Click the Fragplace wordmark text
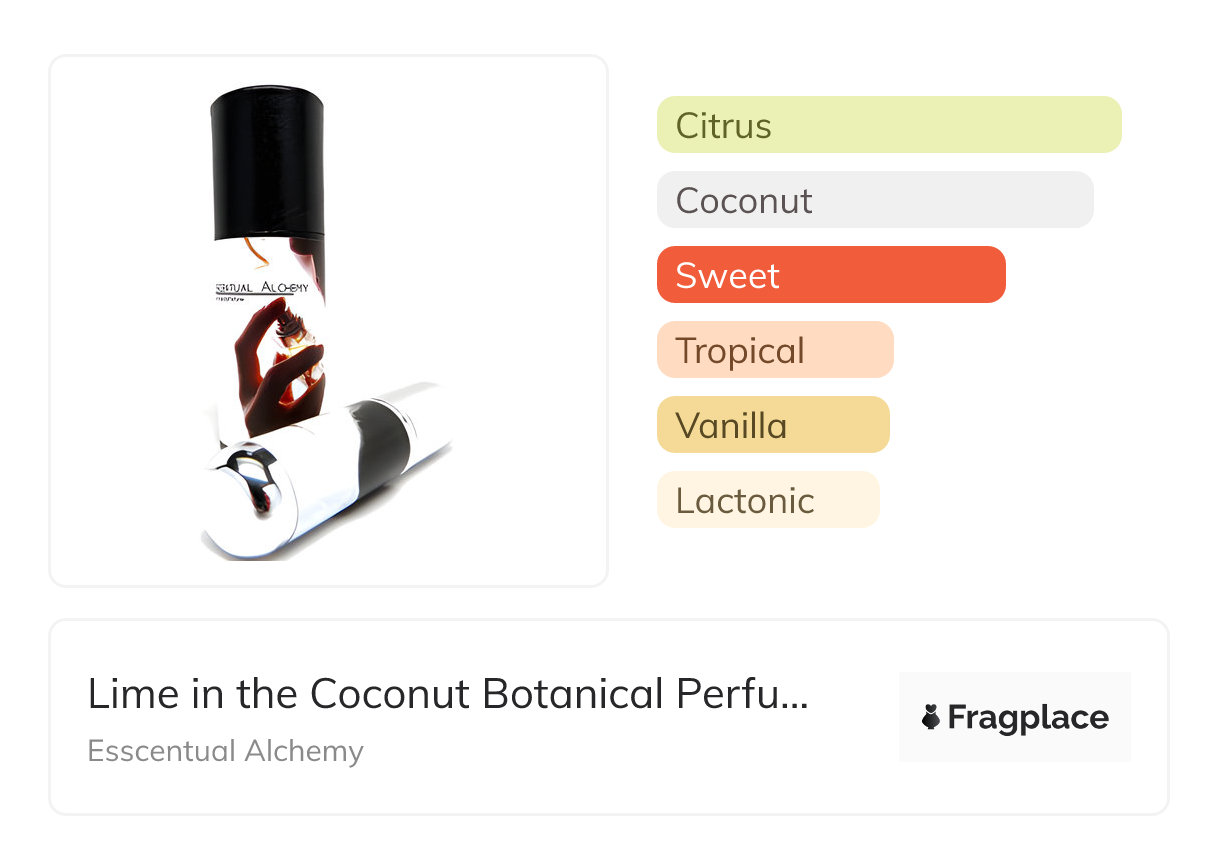1218x864 pixels. pos(1028,717)
